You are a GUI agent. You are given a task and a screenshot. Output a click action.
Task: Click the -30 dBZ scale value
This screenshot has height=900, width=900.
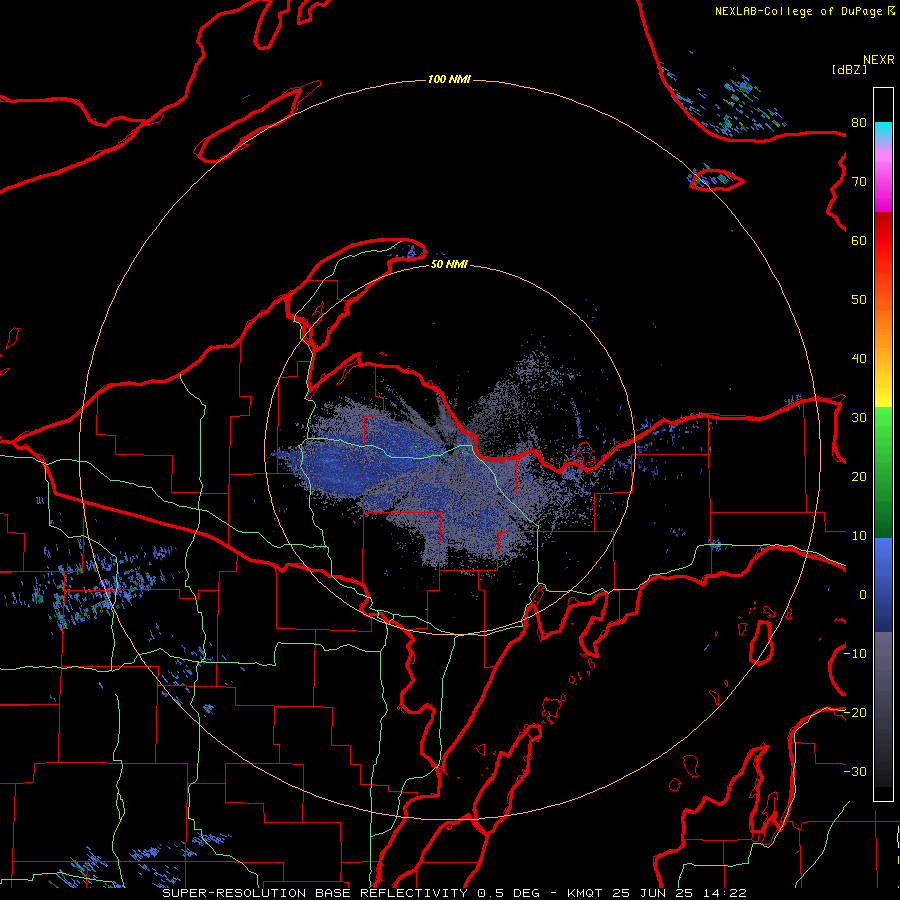click(x=855, y=772)
